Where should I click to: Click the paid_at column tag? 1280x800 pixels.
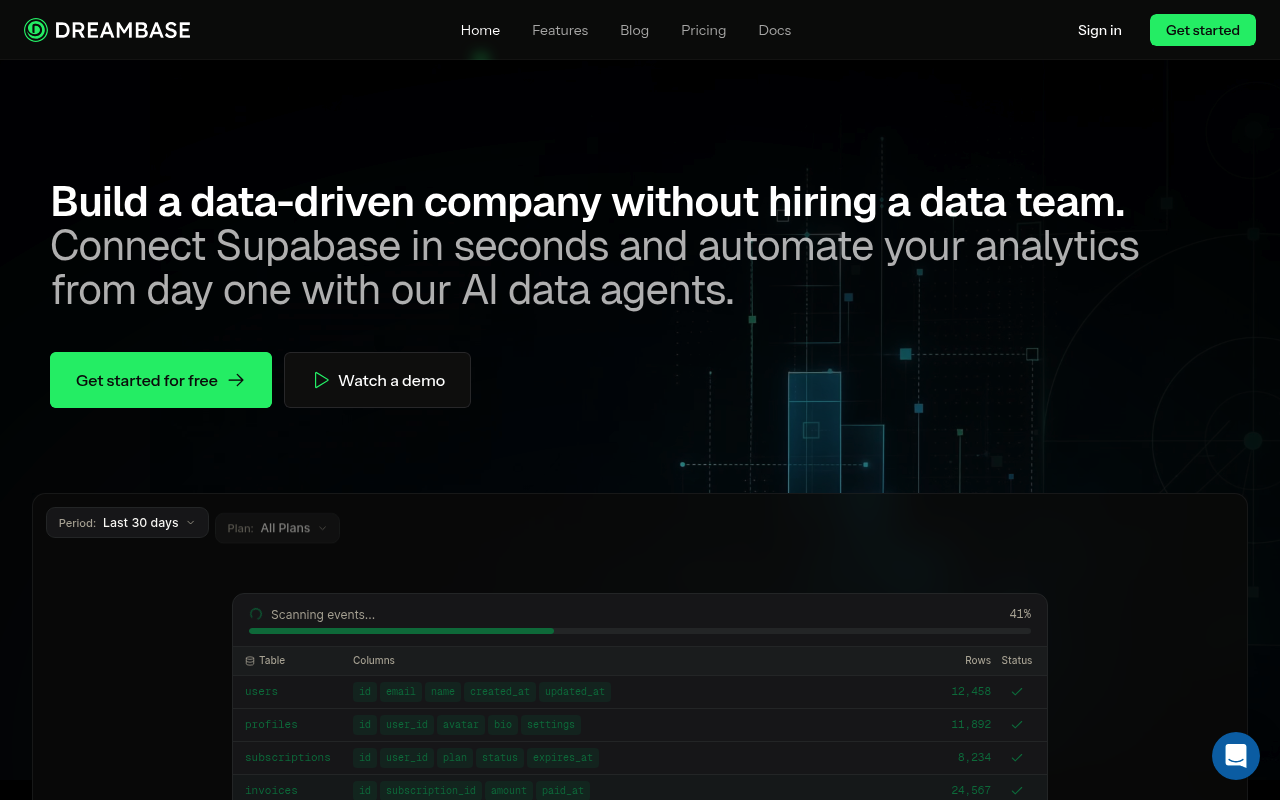point(563,790)
